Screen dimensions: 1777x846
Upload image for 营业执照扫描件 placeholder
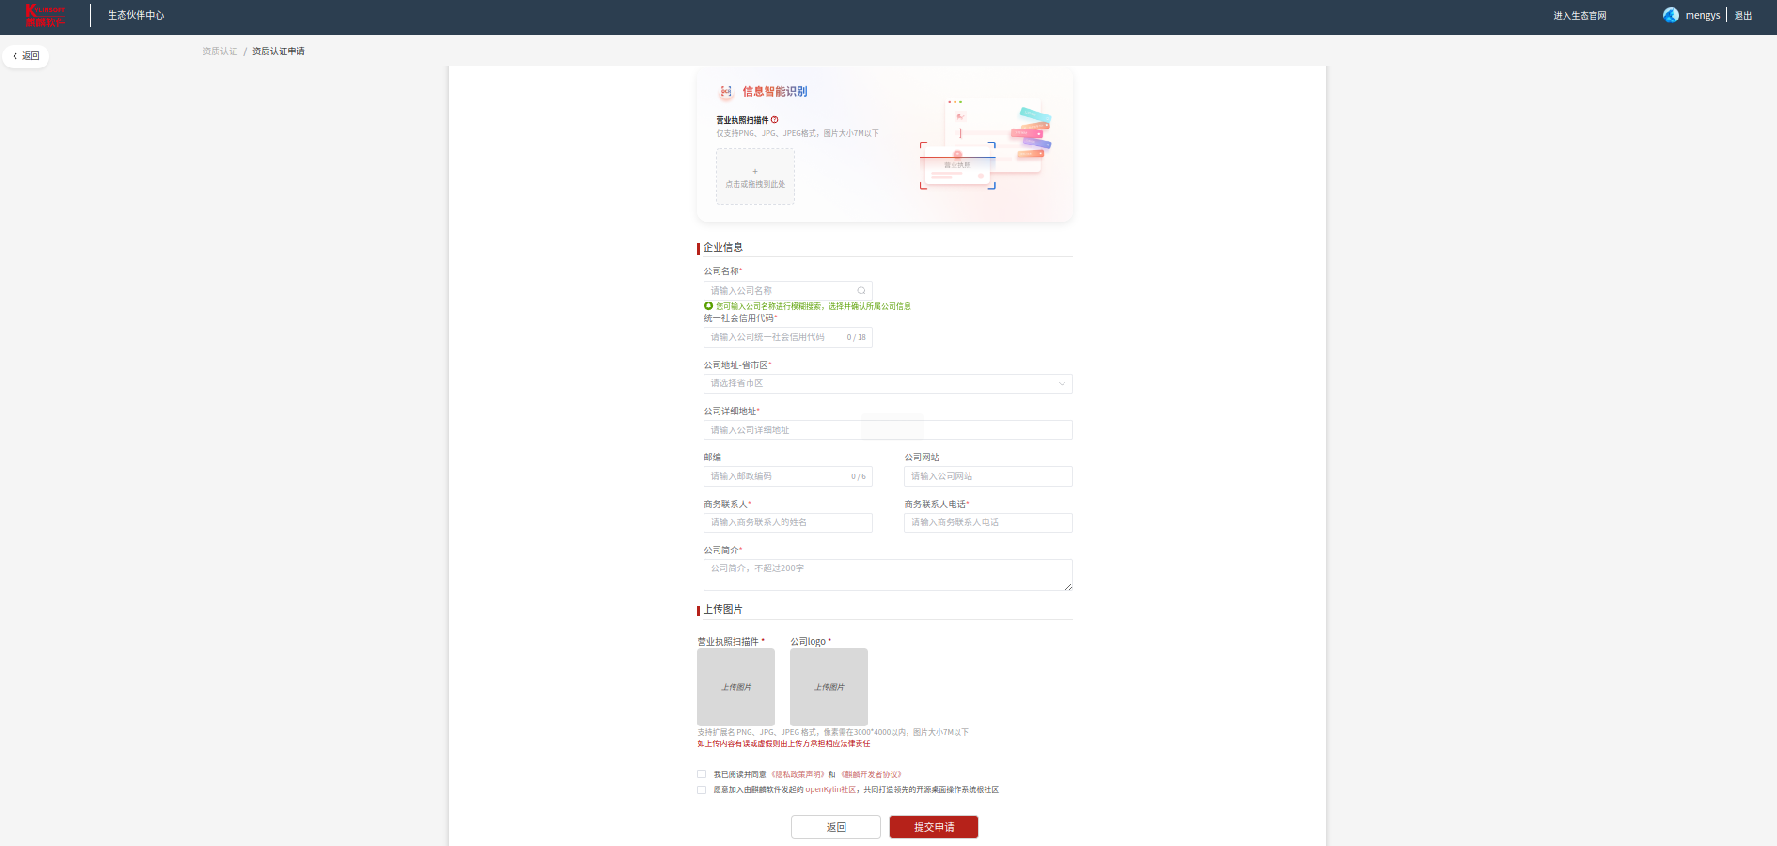[735, 687]
